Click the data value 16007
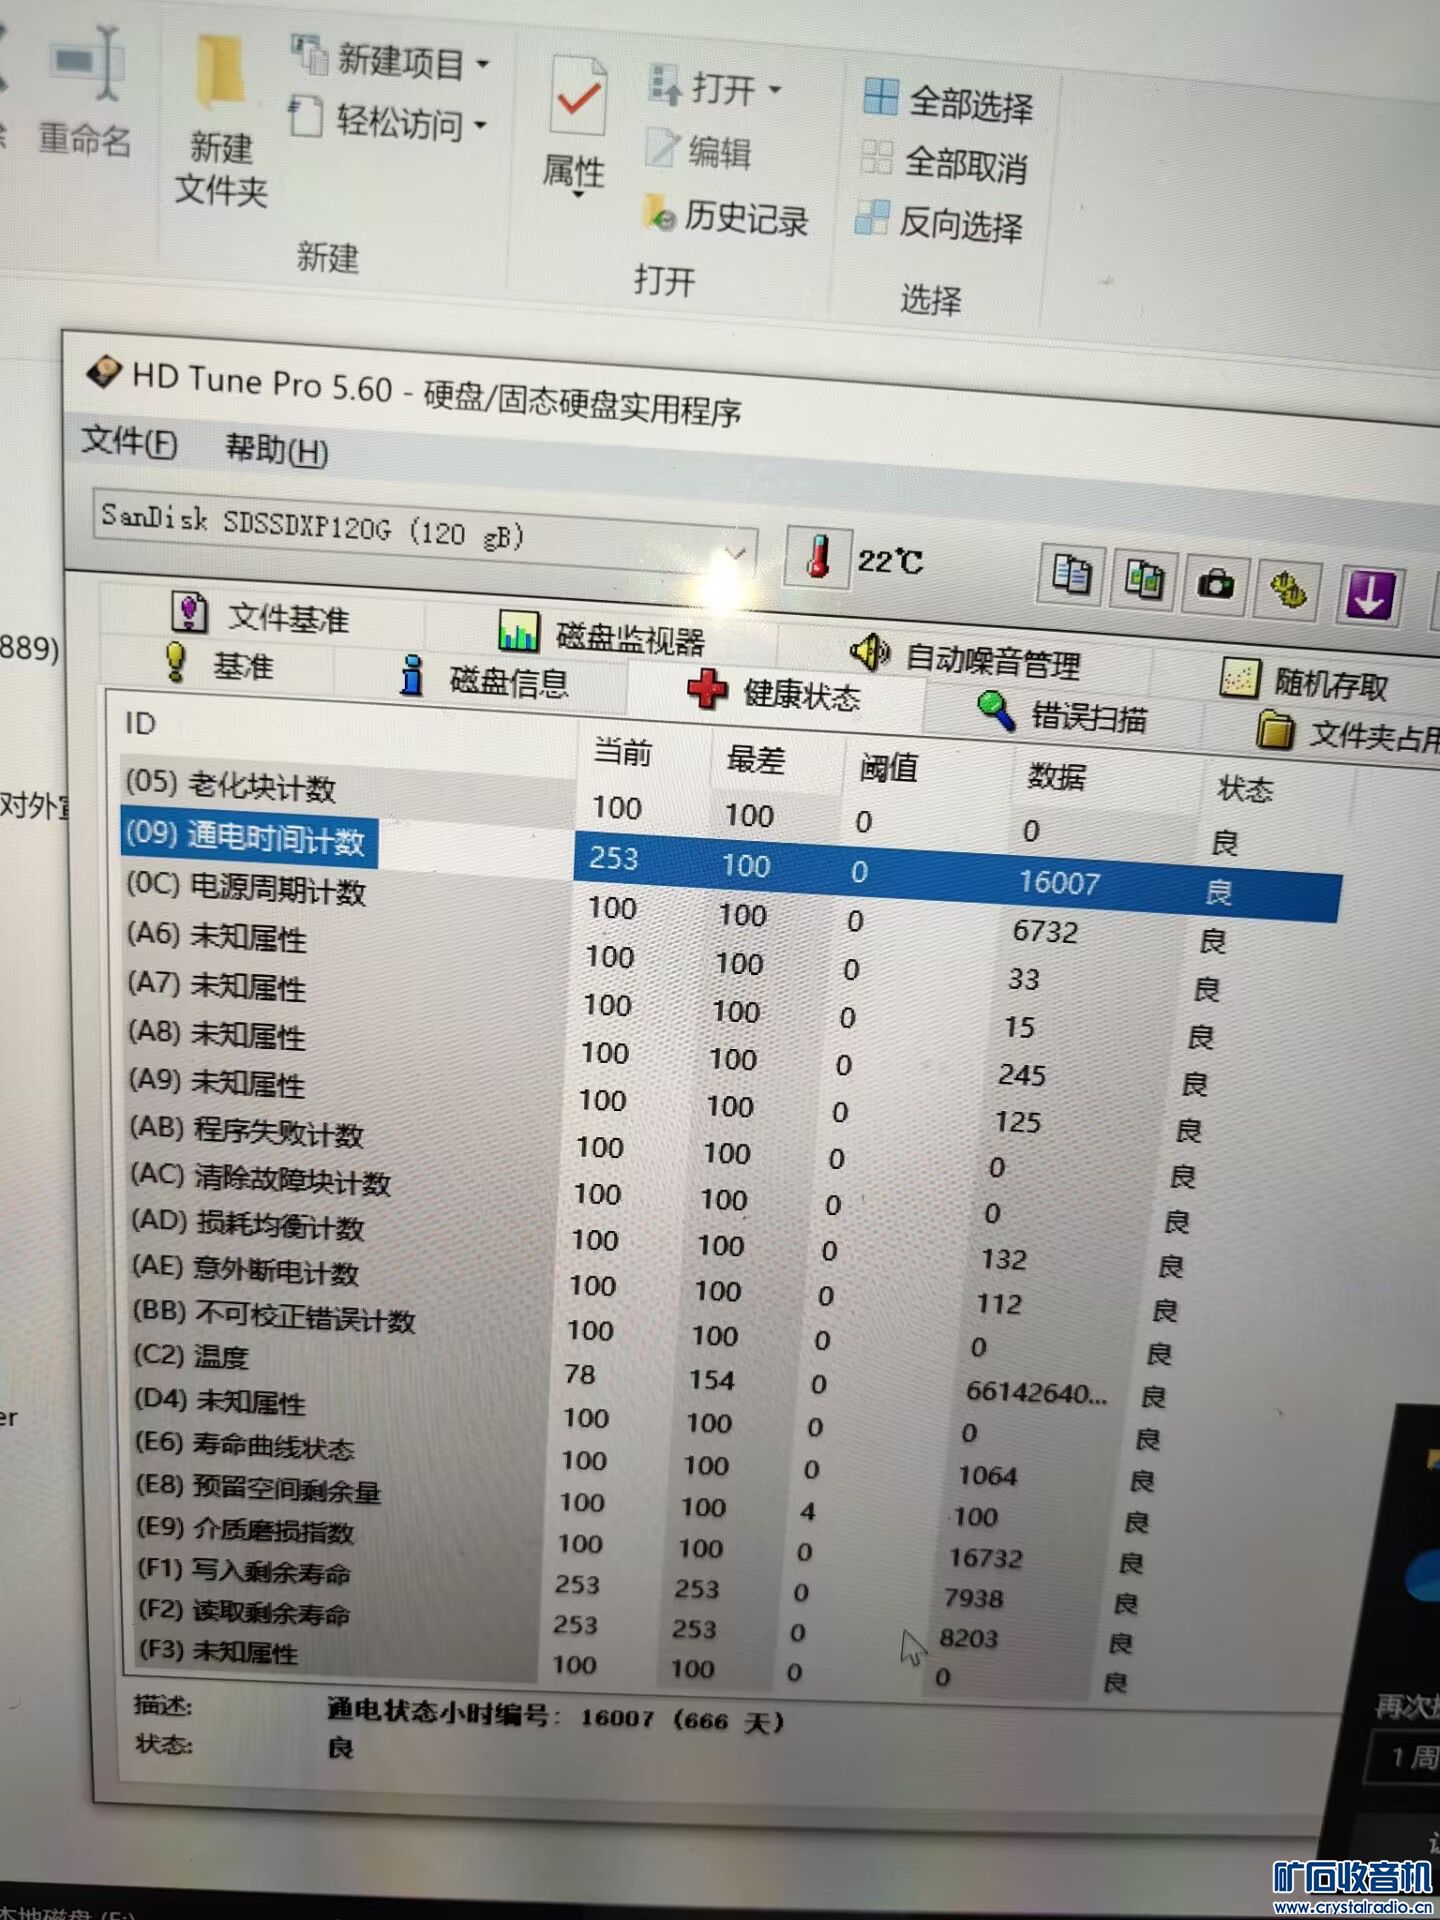The height and width of the screenshot is (1920, 1440). pyautogui.click(x=1059, y=882)
